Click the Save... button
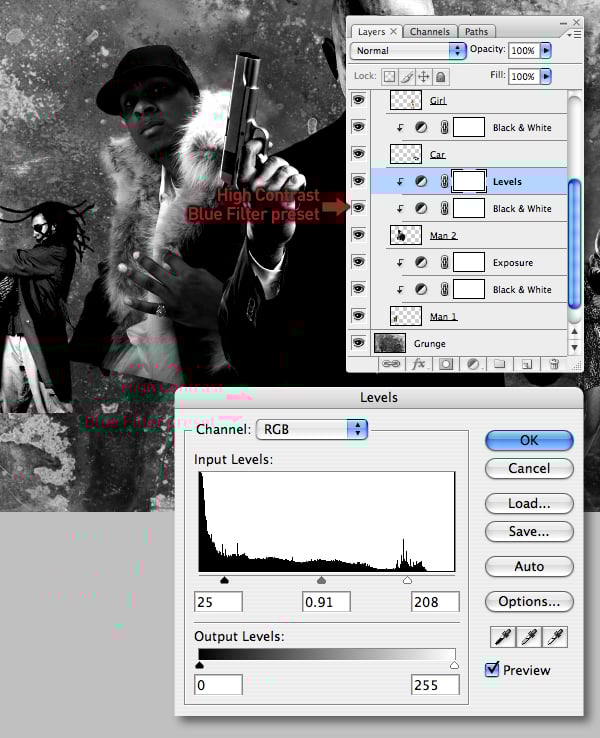Image resolution: width=600 pixels, height=738 pixels. 529,532
